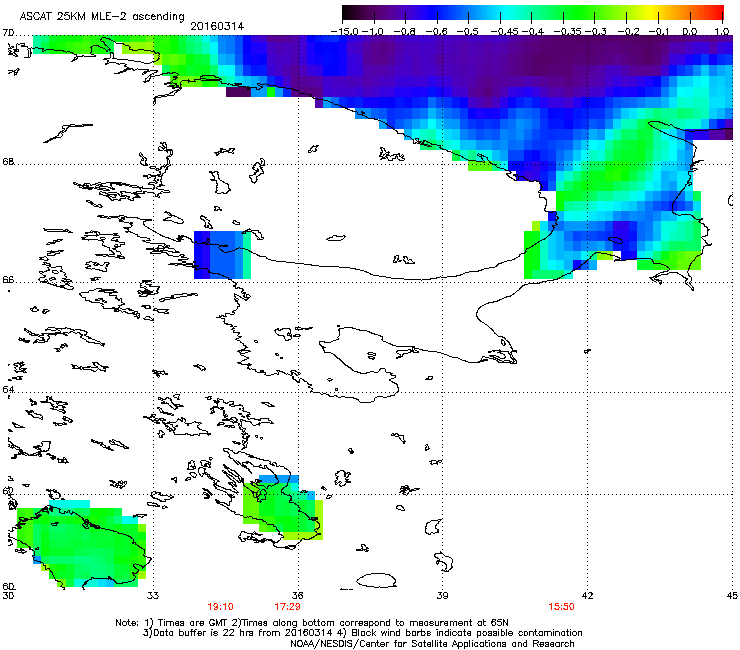740x650 pixels.
Task: Click the longitude label 36
Action: 298,596
